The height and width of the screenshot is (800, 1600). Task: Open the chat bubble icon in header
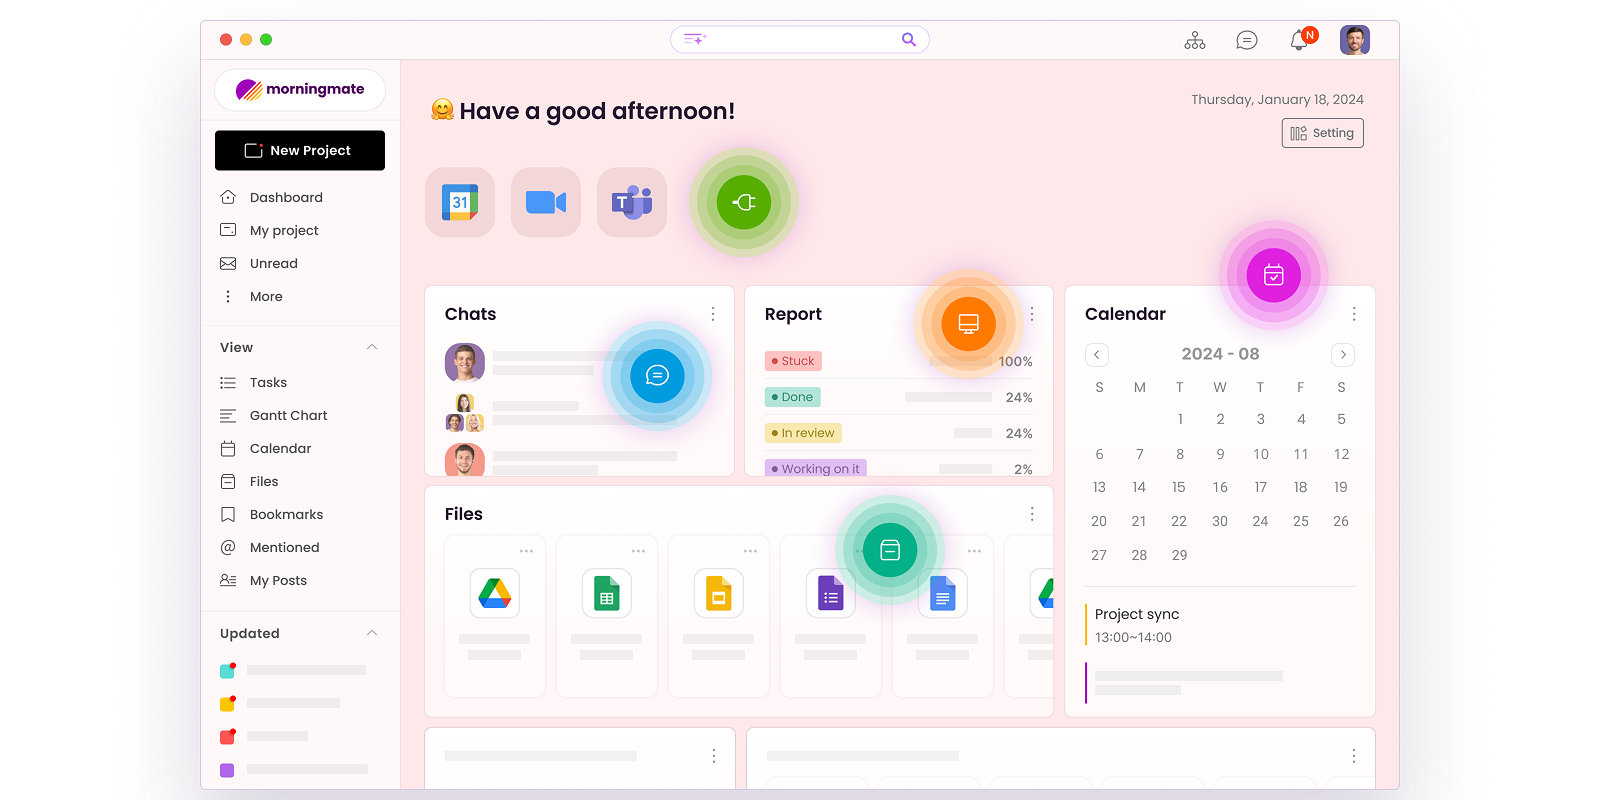[x=1247, y=40]
